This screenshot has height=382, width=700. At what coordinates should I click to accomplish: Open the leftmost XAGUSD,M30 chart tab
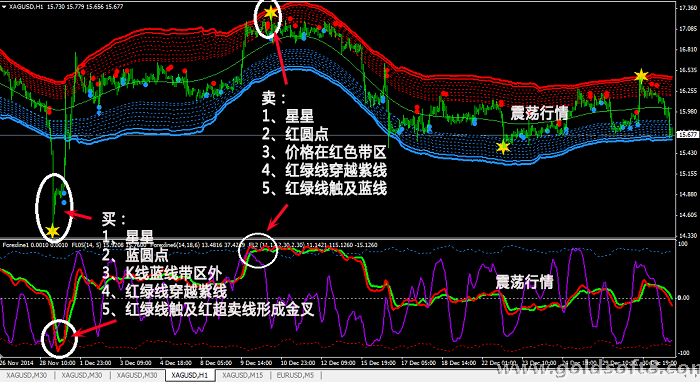(26, 375)
